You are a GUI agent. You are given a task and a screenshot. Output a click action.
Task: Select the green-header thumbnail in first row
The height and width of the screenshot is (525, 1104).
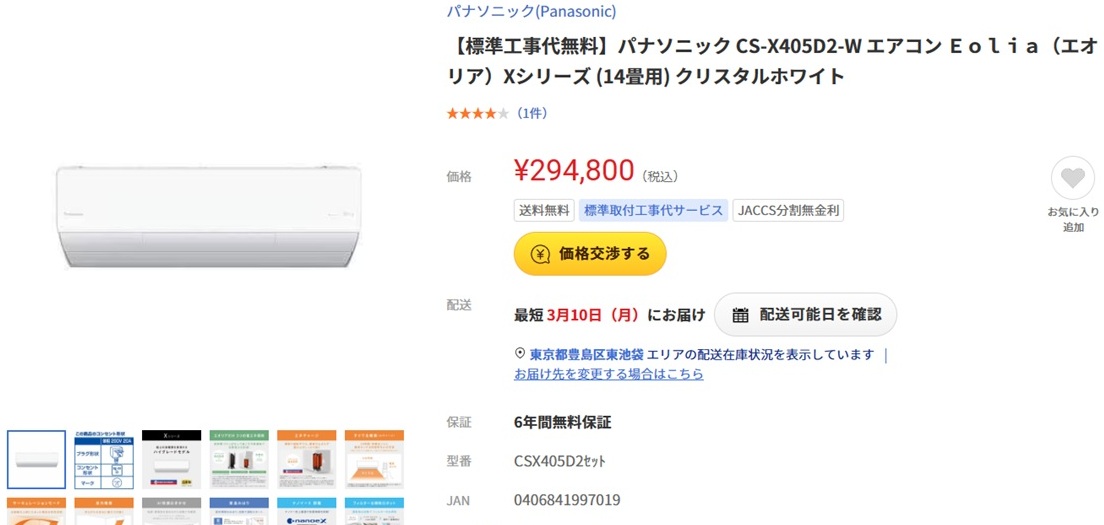(238, 460)
